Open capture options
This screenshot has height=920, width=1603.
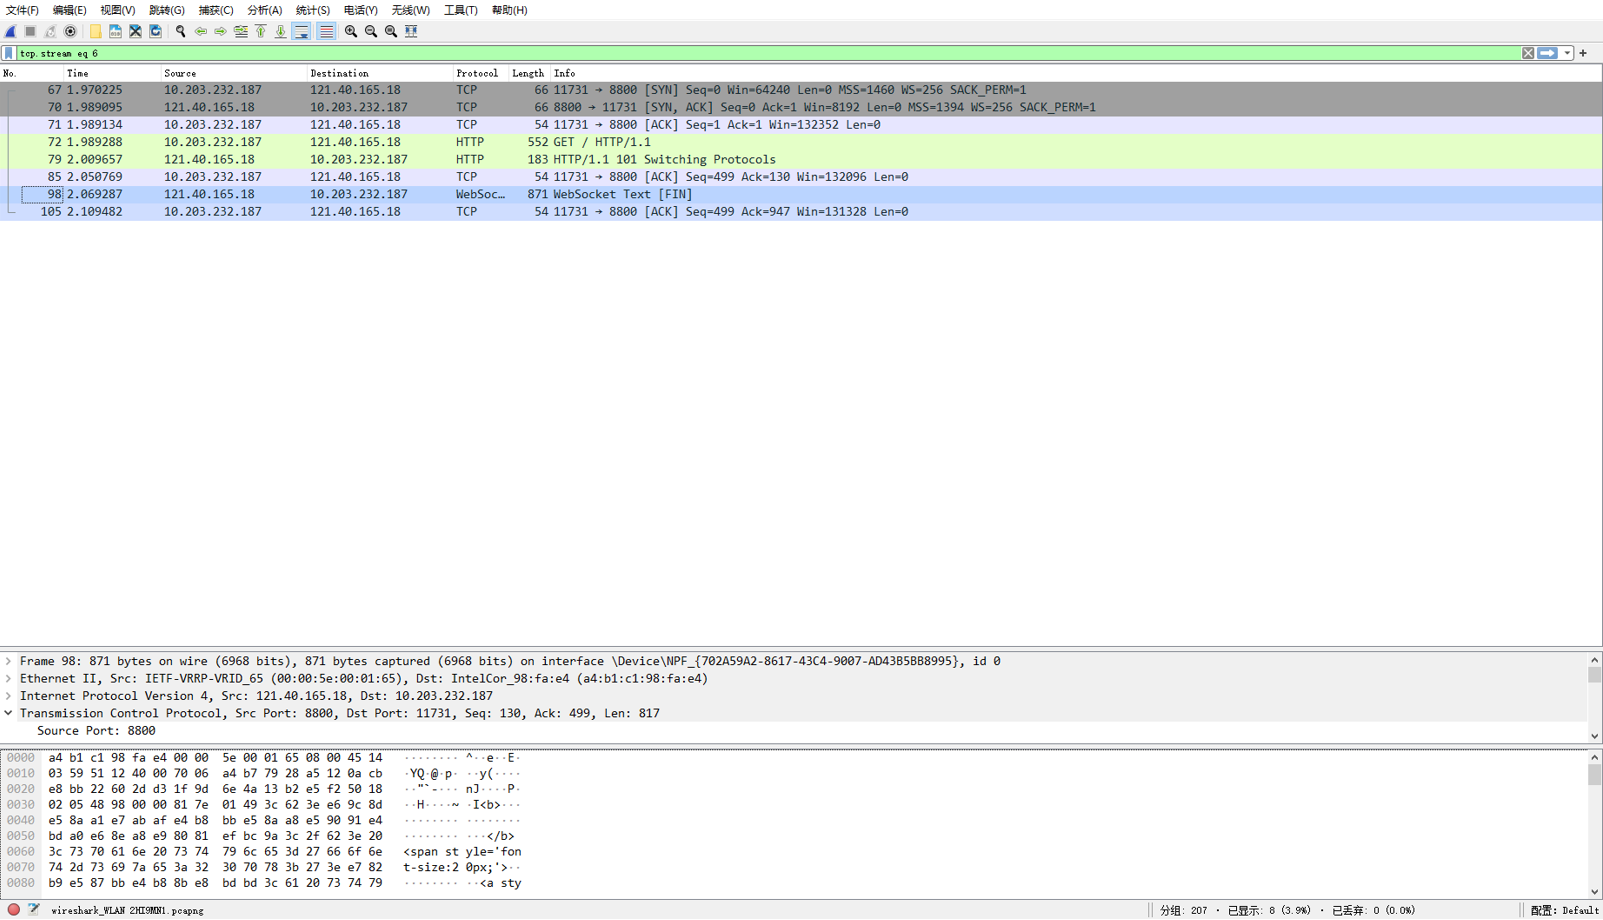(x=70, y=31)
